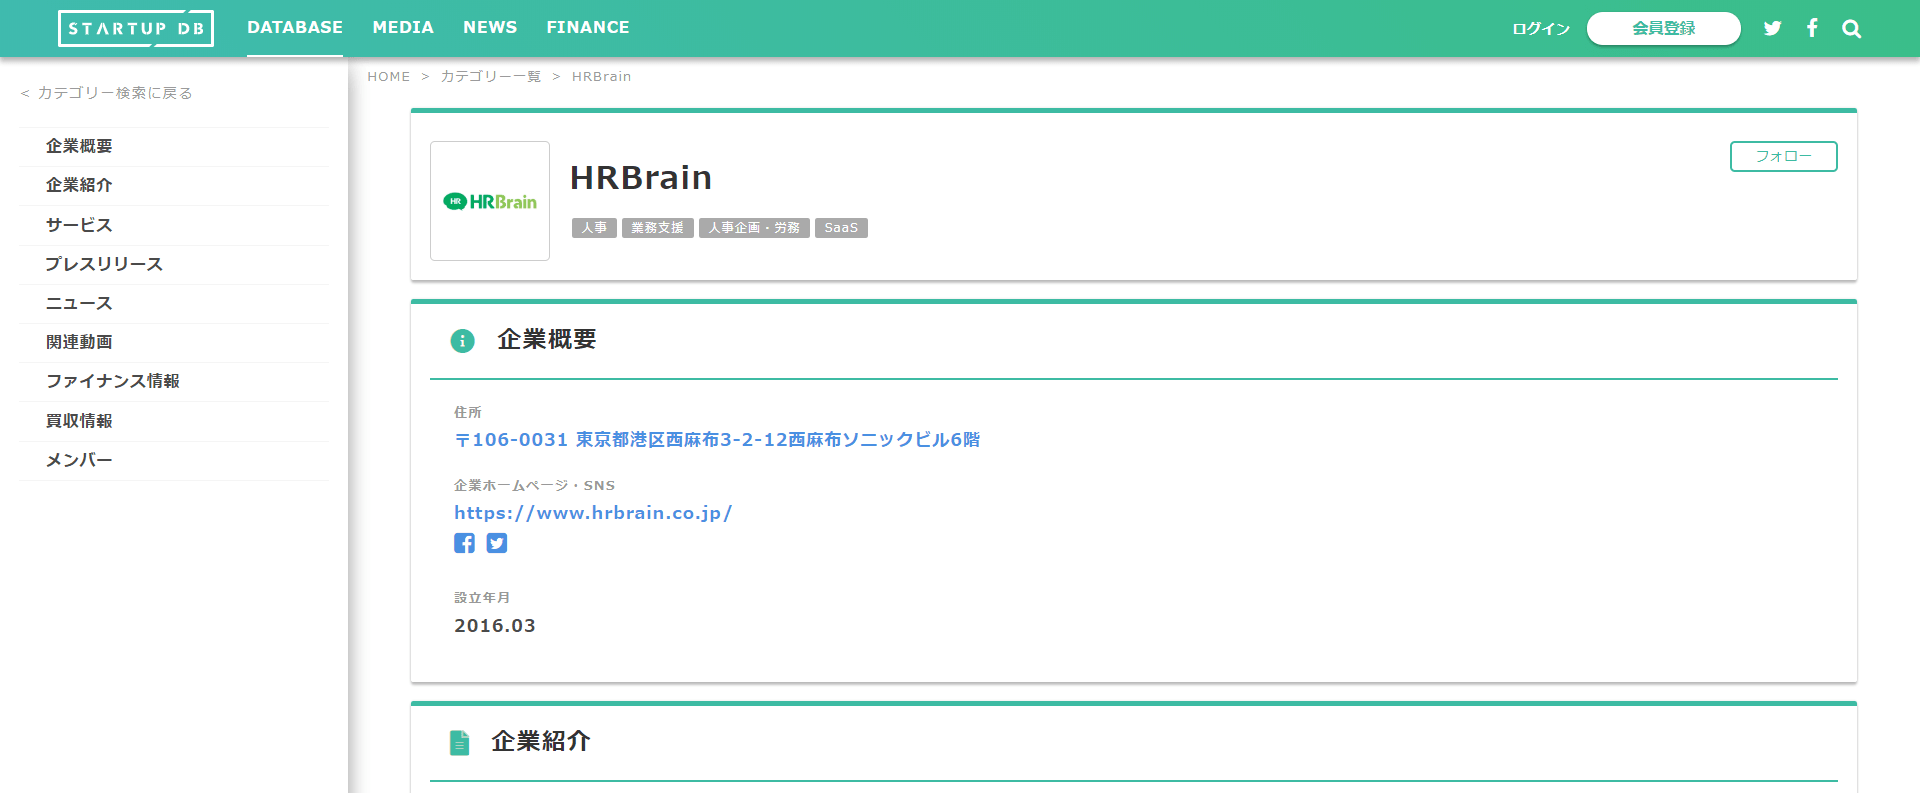Click the 企業ホームページ・SNS label
The width and height of the screenshot is (1920, 793).
click(534, 486)
